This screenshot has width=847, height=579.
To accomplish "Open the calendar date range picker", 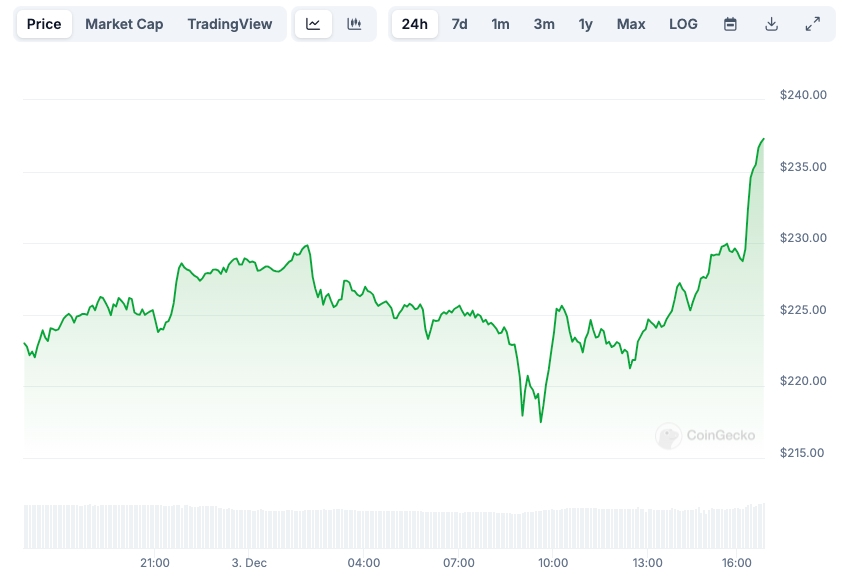I will 730,24.
